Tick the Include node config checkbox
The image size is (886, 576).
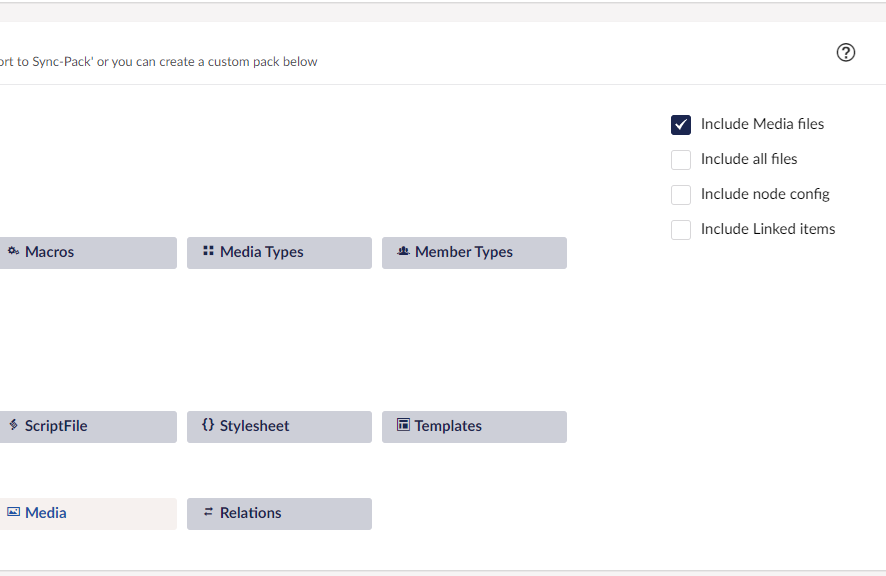tap(680, 194)
